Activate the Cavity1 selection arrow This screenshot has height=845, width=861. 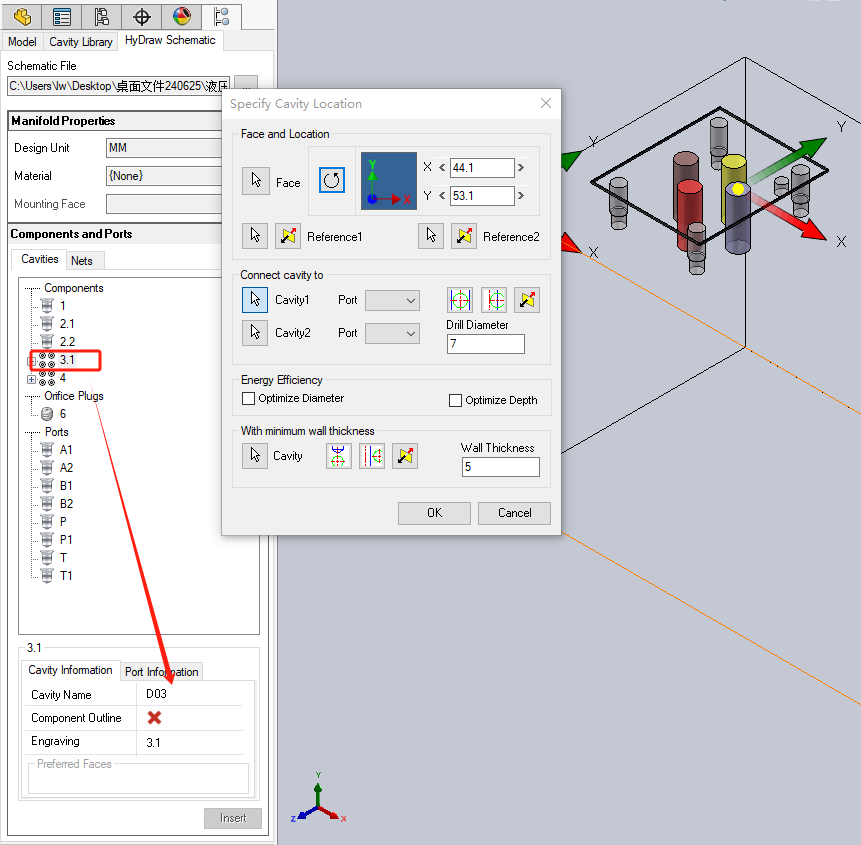pyautogui.click(x=255, y=300)
